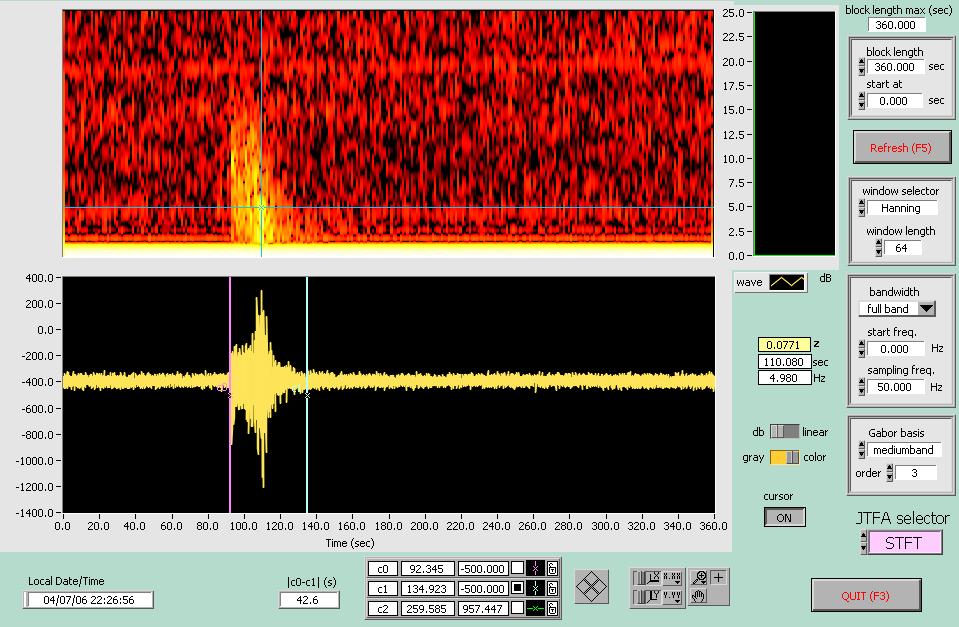Click the padlock icon for cursor c2

point(552,609)
